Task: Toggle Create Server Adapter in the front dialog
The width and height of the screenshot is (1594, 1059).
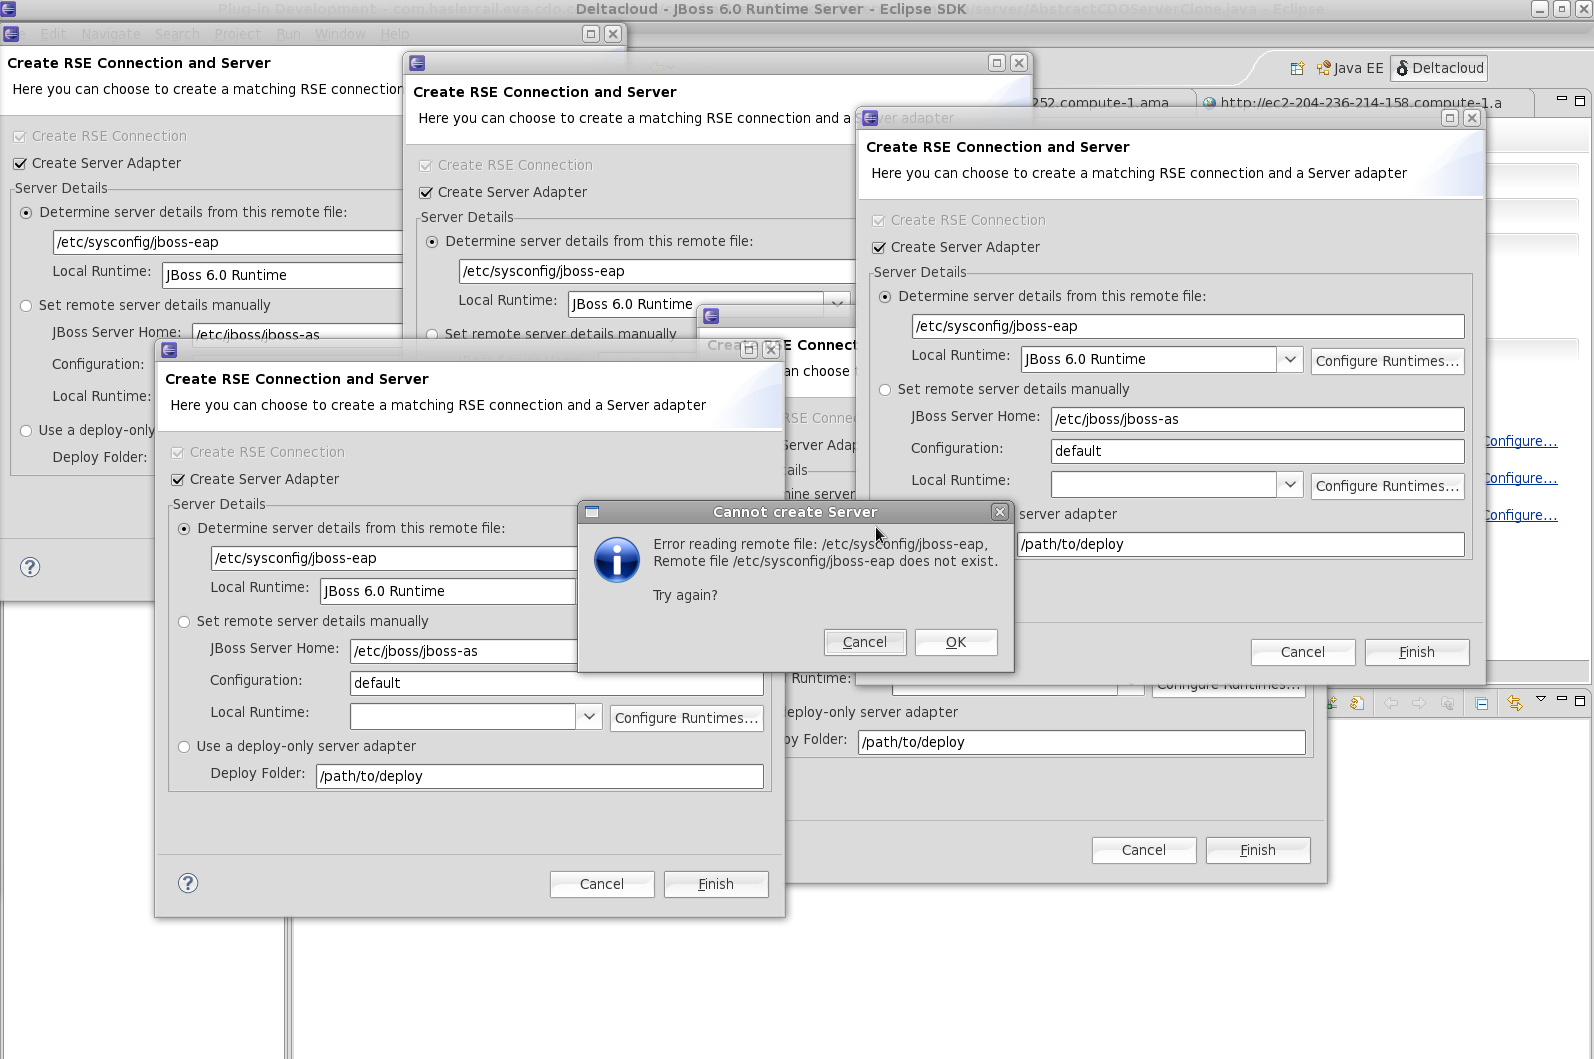Action: coord(178,479)
